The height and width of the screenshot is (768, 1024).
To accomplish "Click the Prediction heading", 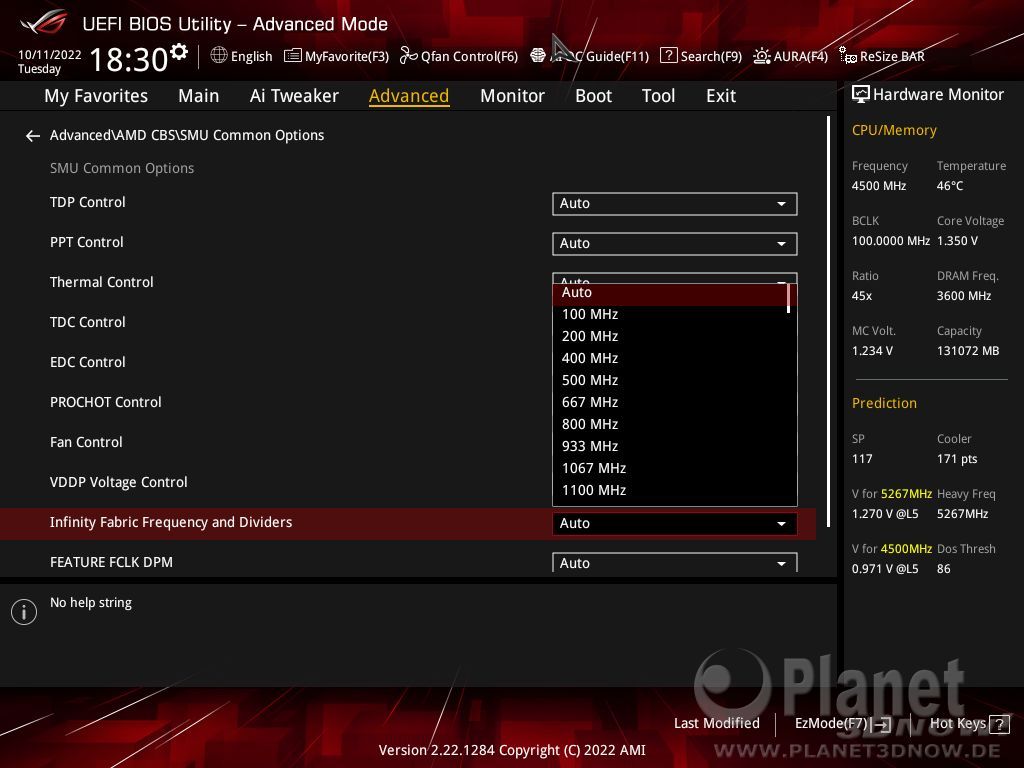I will coord(884,403).
